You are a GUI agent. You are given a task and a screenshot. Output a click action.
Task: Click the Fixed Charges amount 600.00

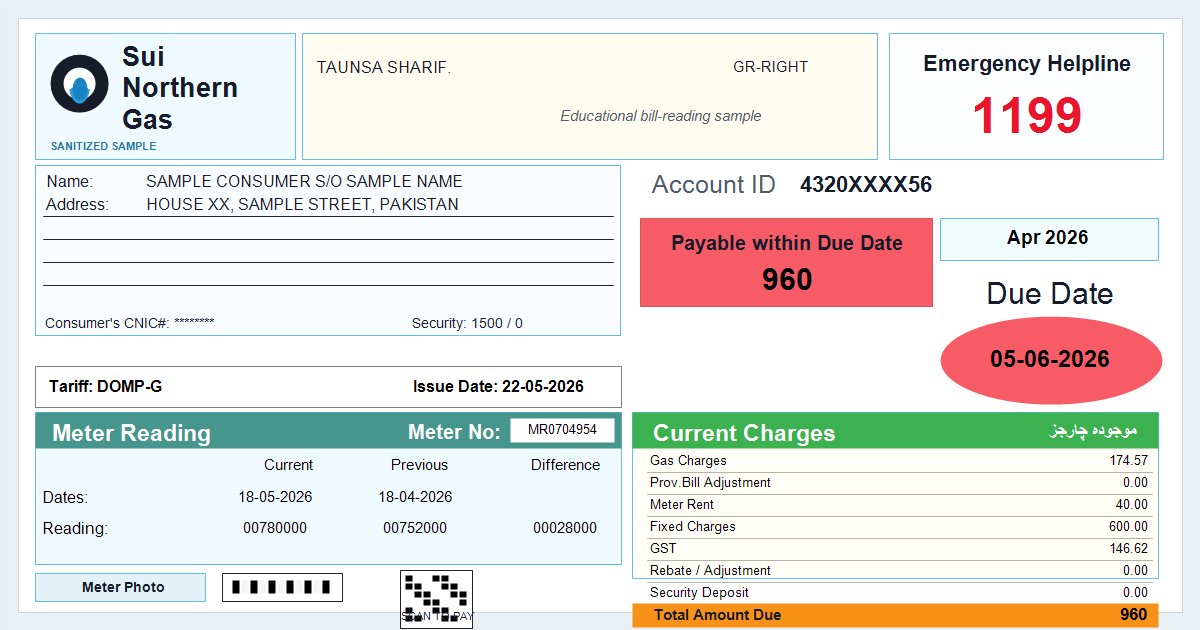tap(1128, 527)
